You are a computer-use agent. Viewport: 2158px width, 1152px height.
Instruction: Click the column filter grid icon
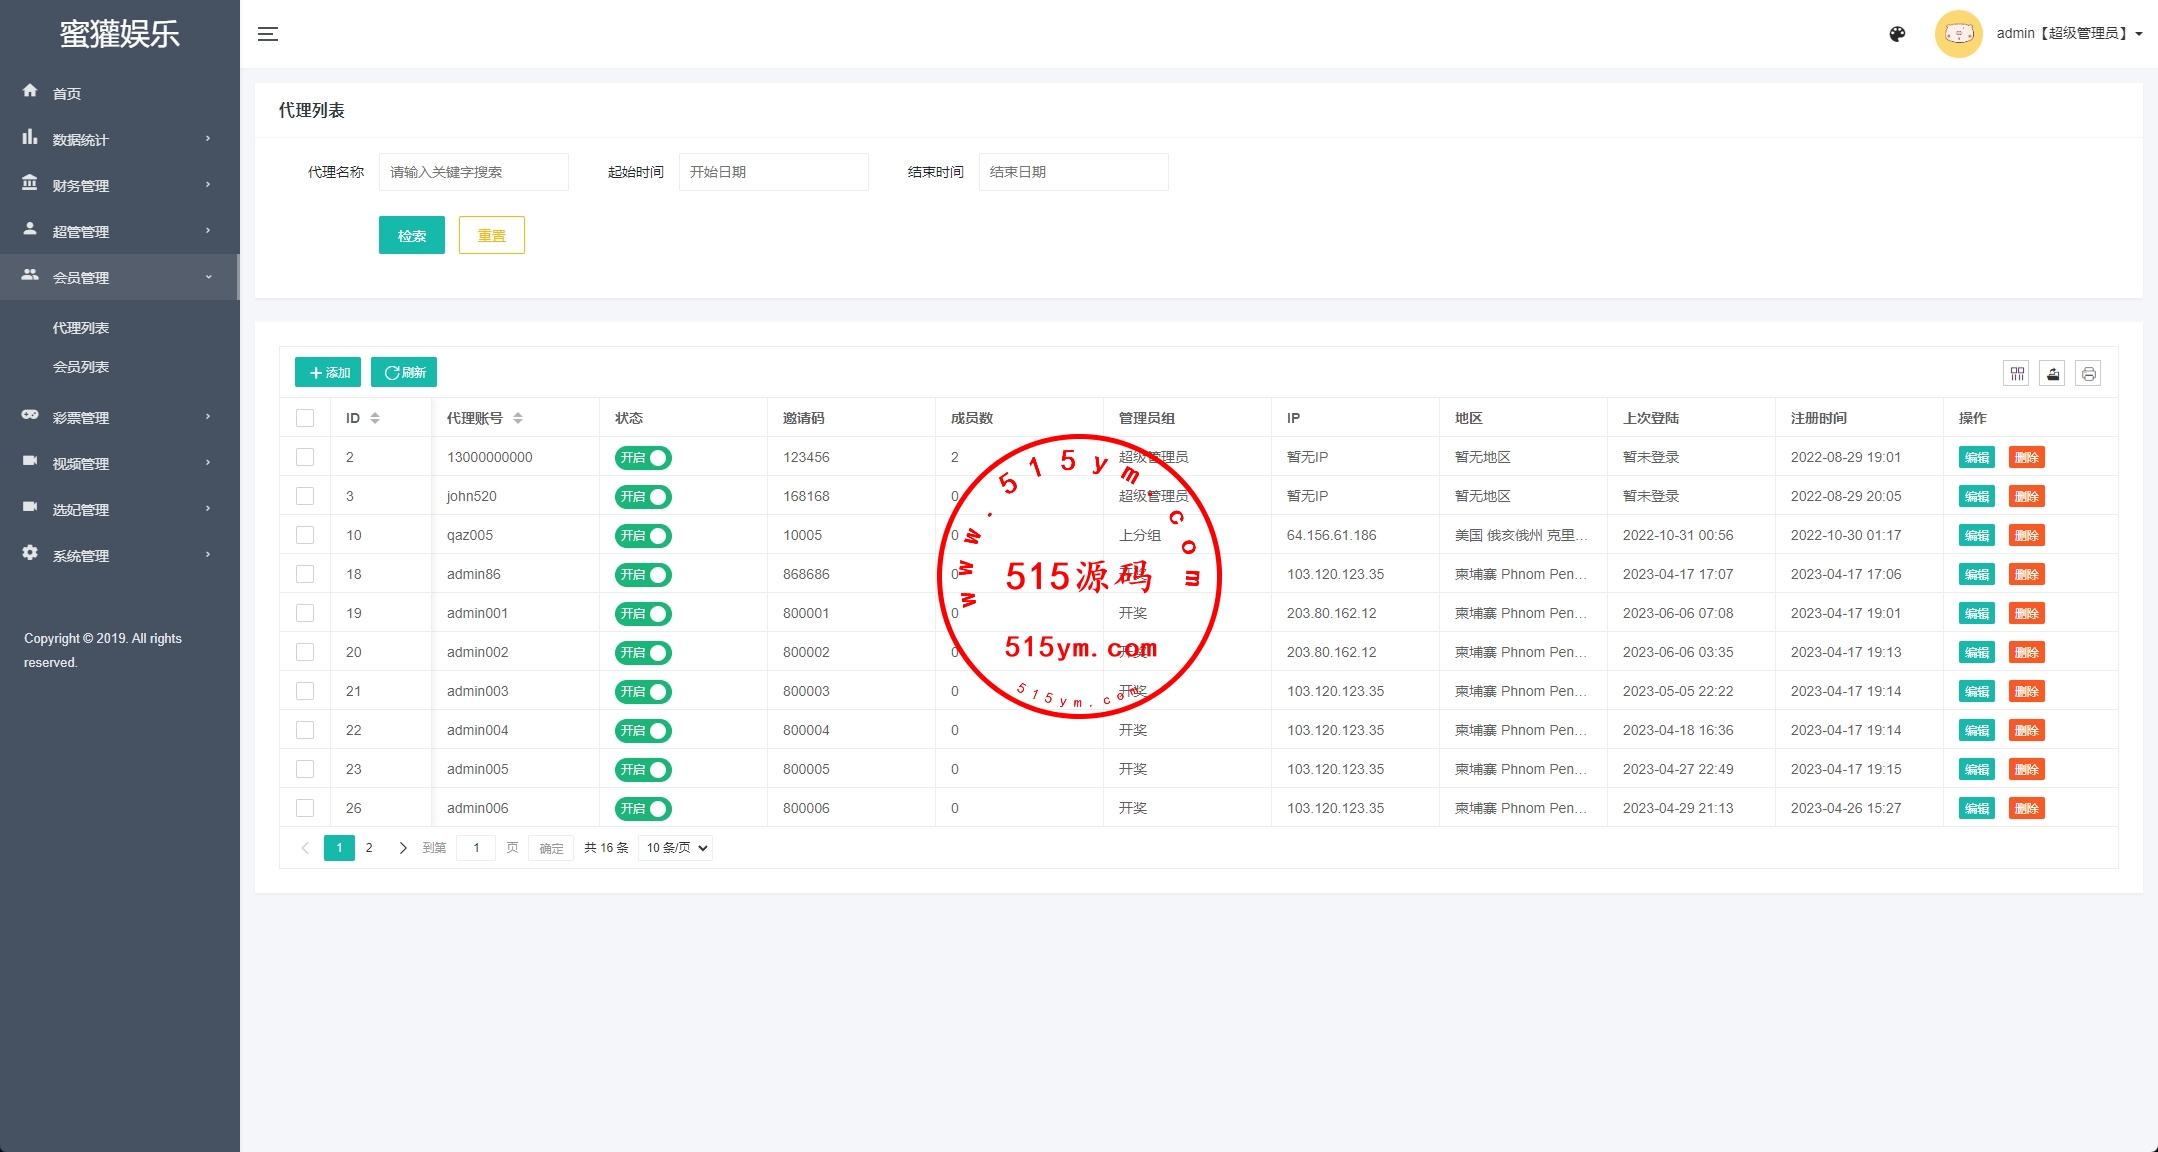click(2017, 373)
